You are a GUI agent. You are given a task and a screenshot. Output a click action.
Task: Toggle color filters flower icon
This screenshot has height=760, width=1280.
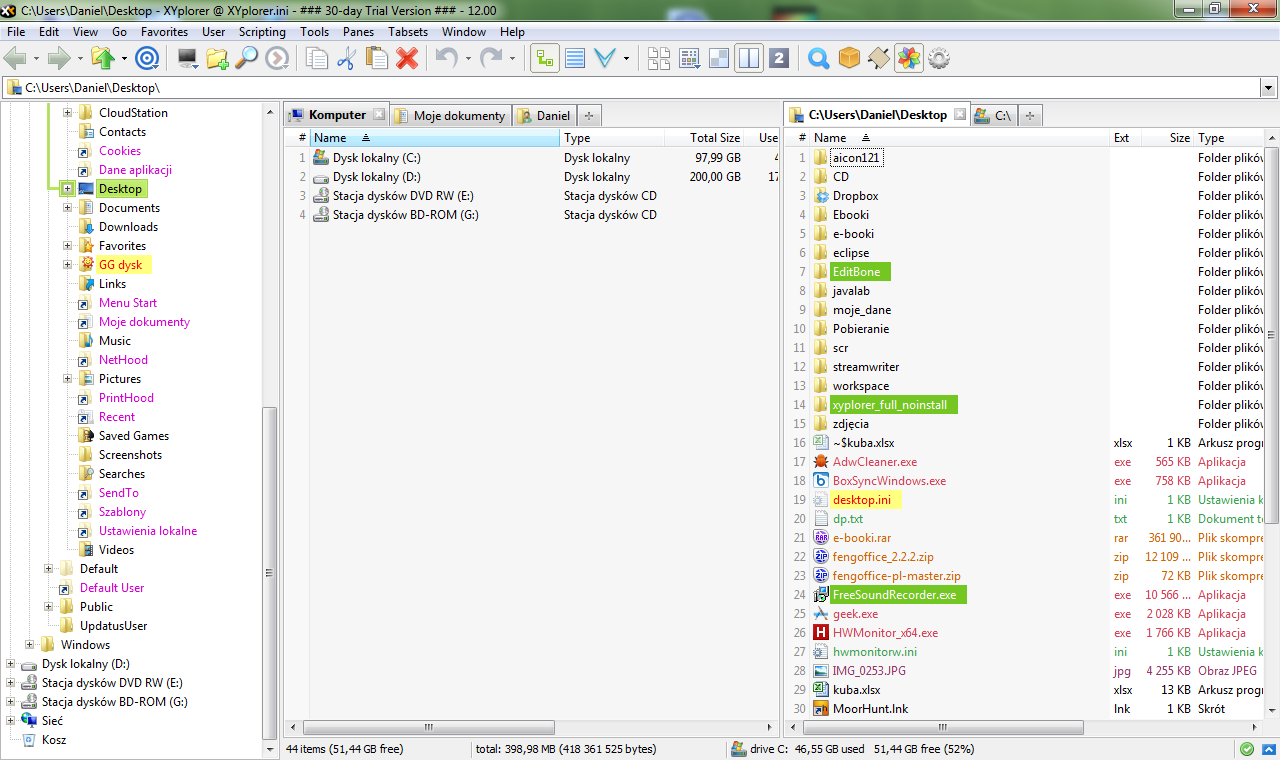pos(908,59)
